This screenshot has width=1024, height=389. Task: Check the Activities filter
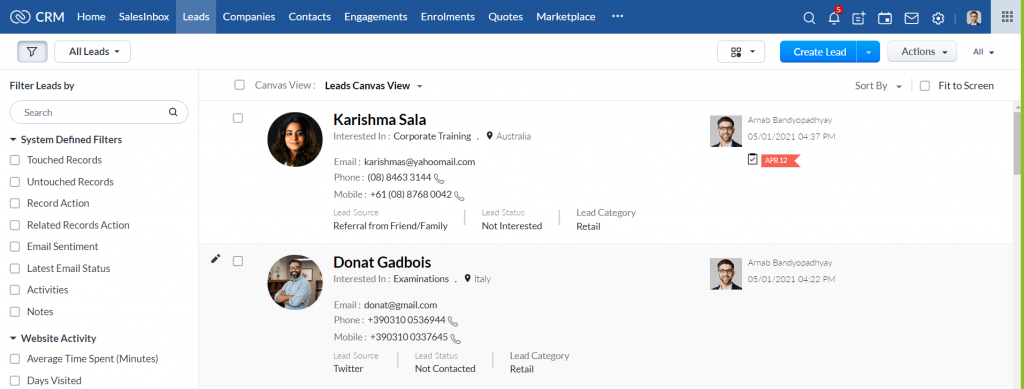[15, 290]
